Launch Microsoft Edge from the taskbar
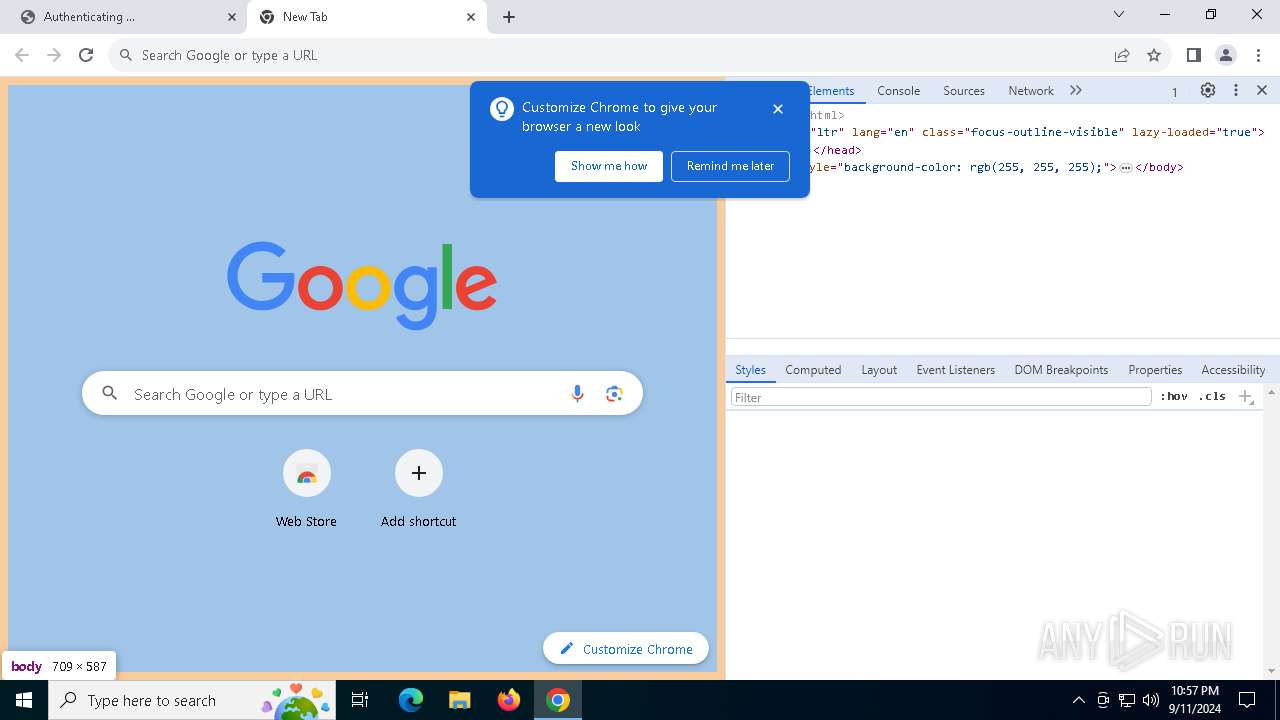 [411, 700]
